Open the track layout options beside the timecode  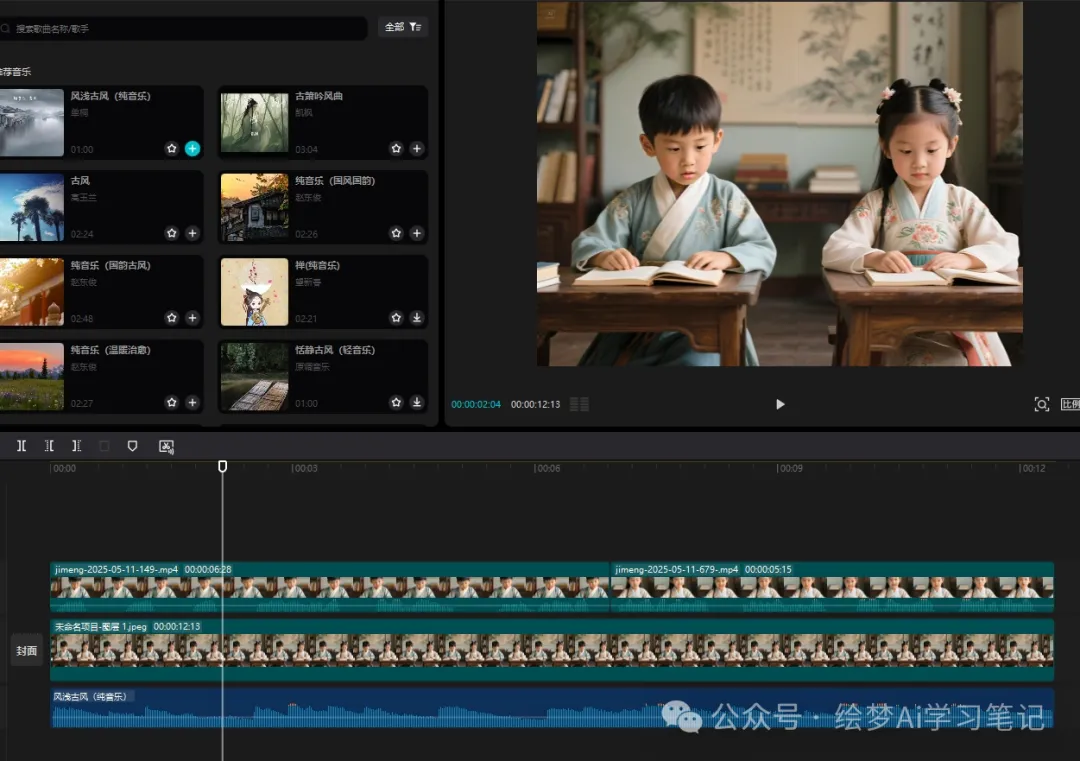click(x=578, y=404)
